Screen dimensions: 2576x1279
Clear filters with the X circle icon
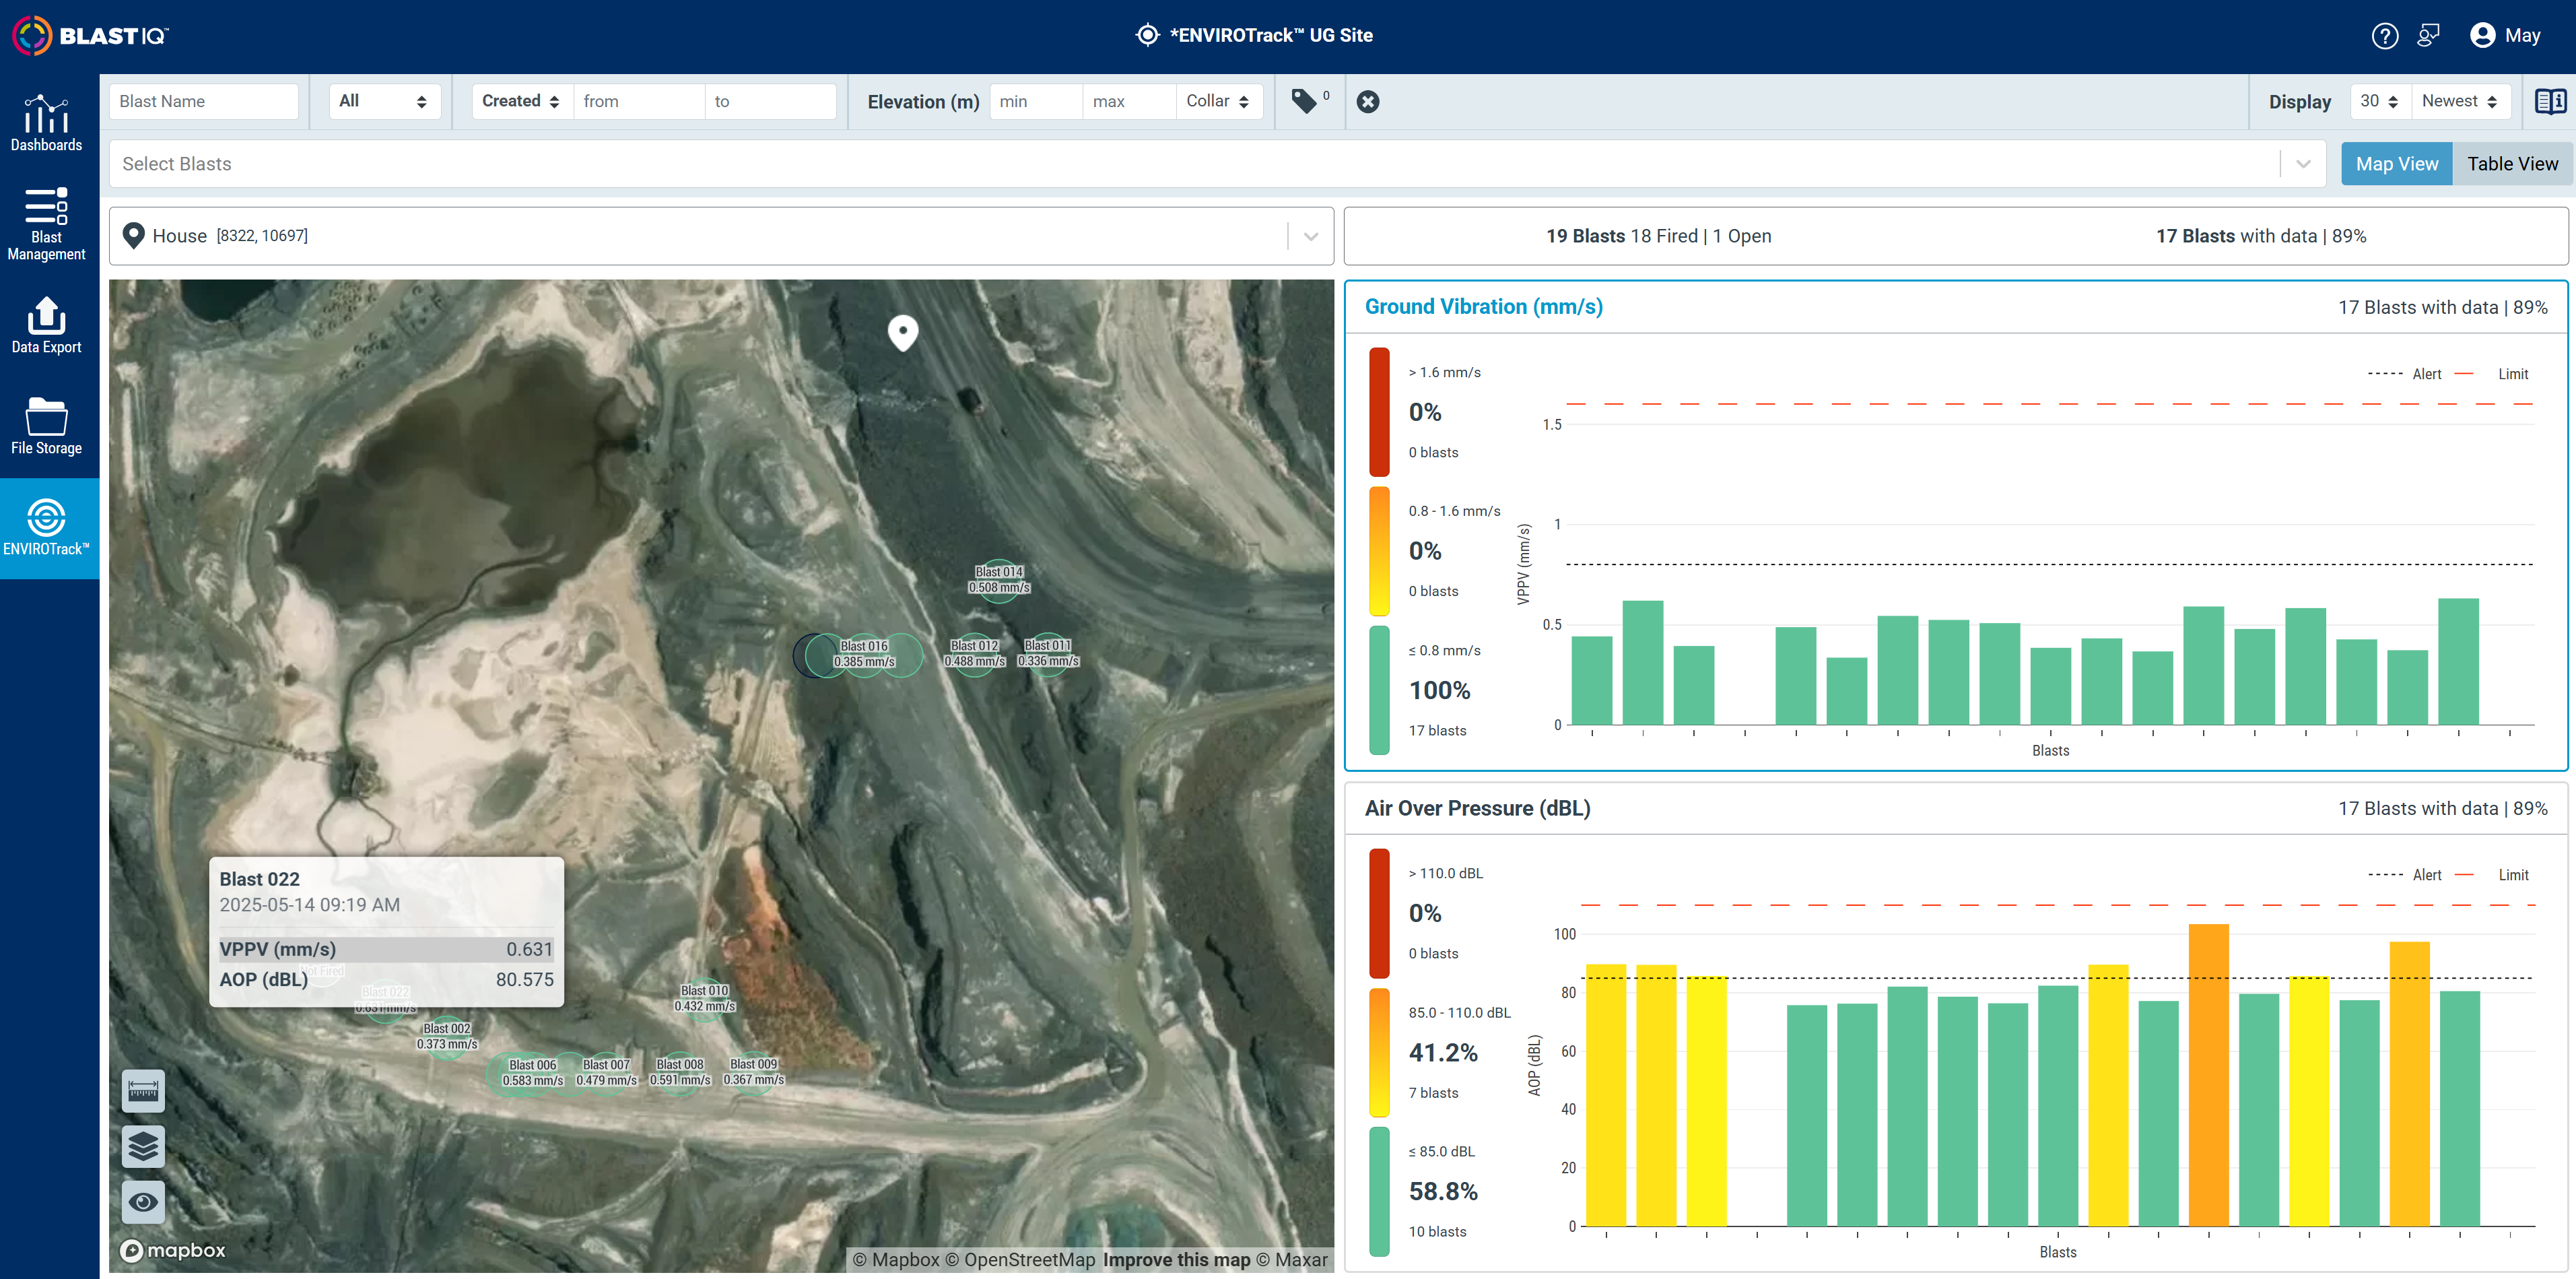(x=1368, y=101)
